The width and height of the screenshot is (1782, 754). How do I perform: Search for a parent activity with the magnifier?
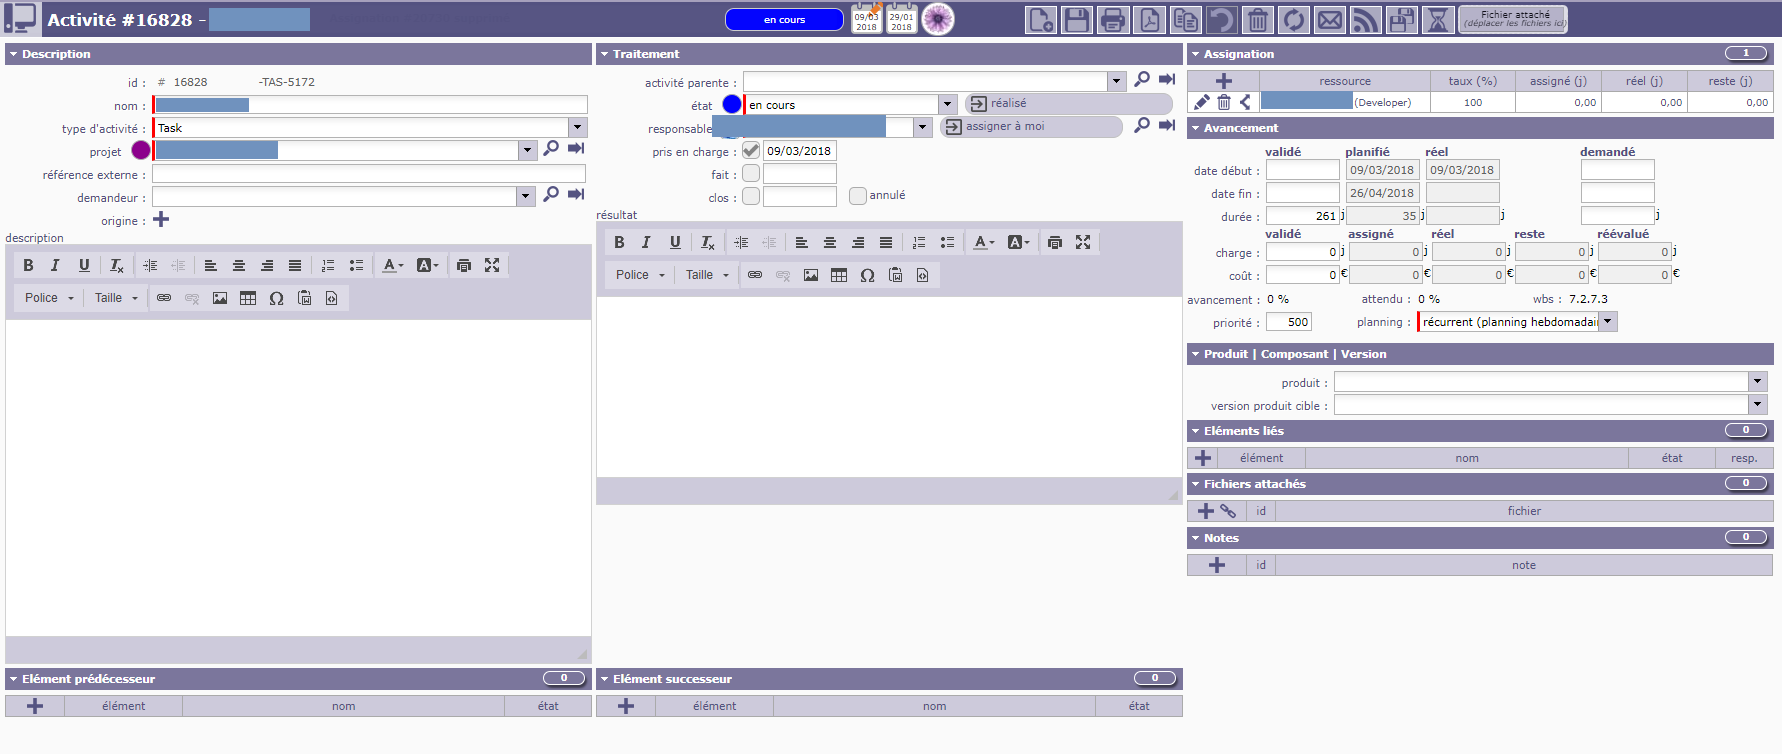[1141, 80]
